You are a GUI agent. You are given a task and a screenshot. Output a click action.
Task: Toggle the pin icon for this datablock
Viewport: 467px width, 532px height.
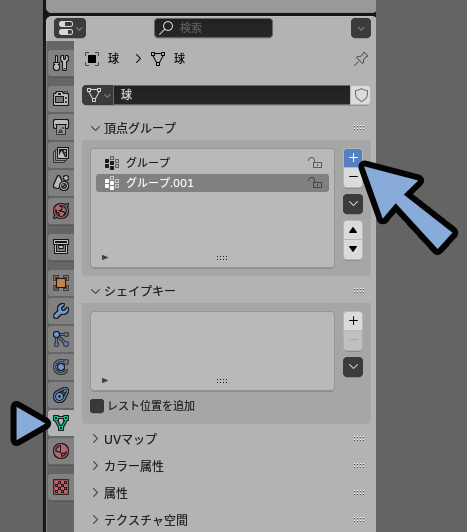360,59
